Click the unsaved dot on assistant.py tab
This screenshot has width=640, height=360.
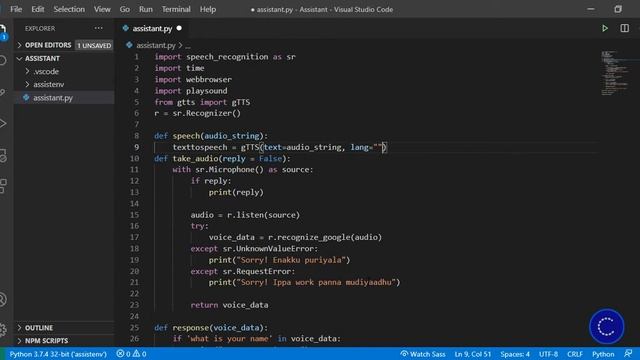coord(179,28)
